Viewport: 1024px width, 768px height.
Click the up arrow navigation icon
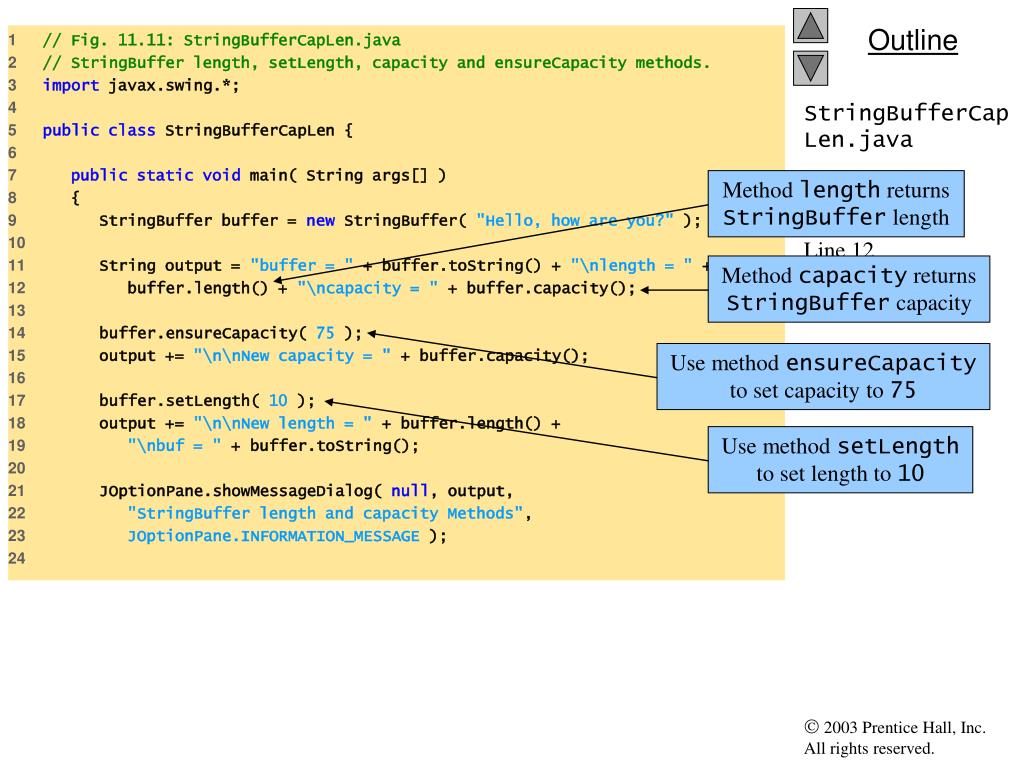pyautogui.click(x=810, y=25)
